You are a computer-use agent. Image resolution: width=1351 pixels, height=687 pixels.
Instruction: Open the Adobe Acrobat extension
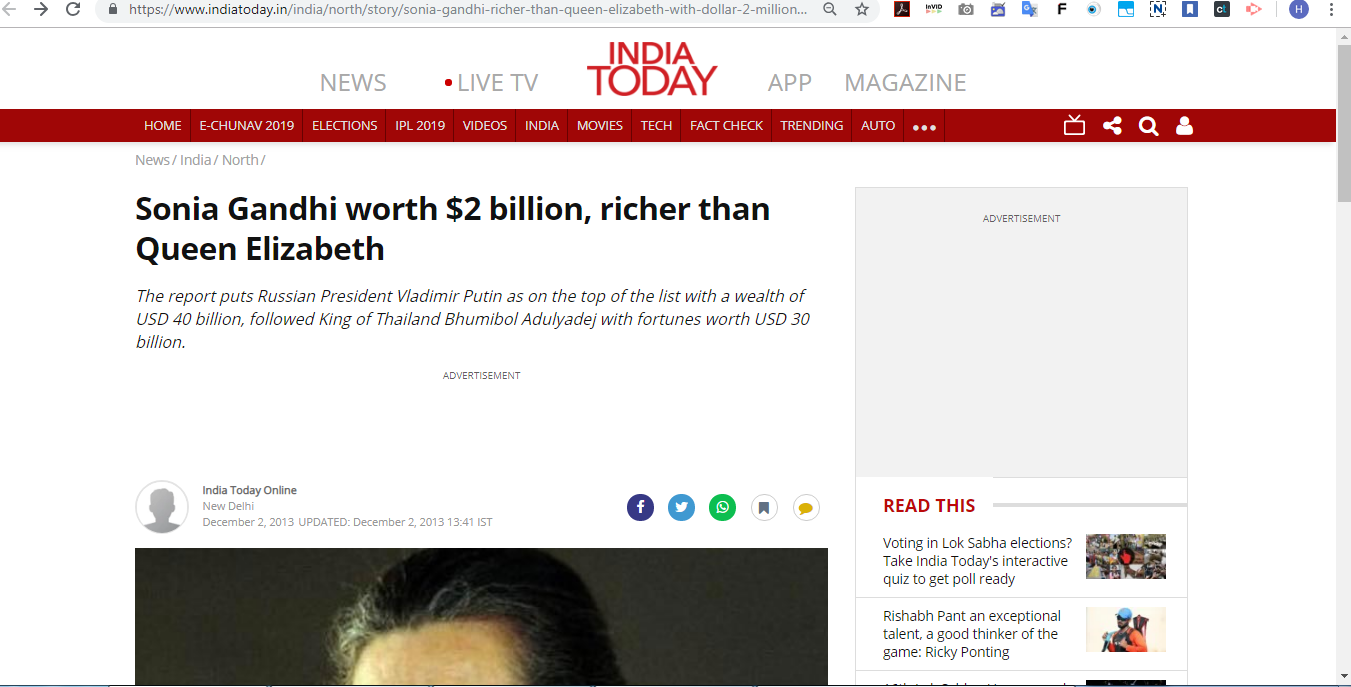click(x=902, y=9)
